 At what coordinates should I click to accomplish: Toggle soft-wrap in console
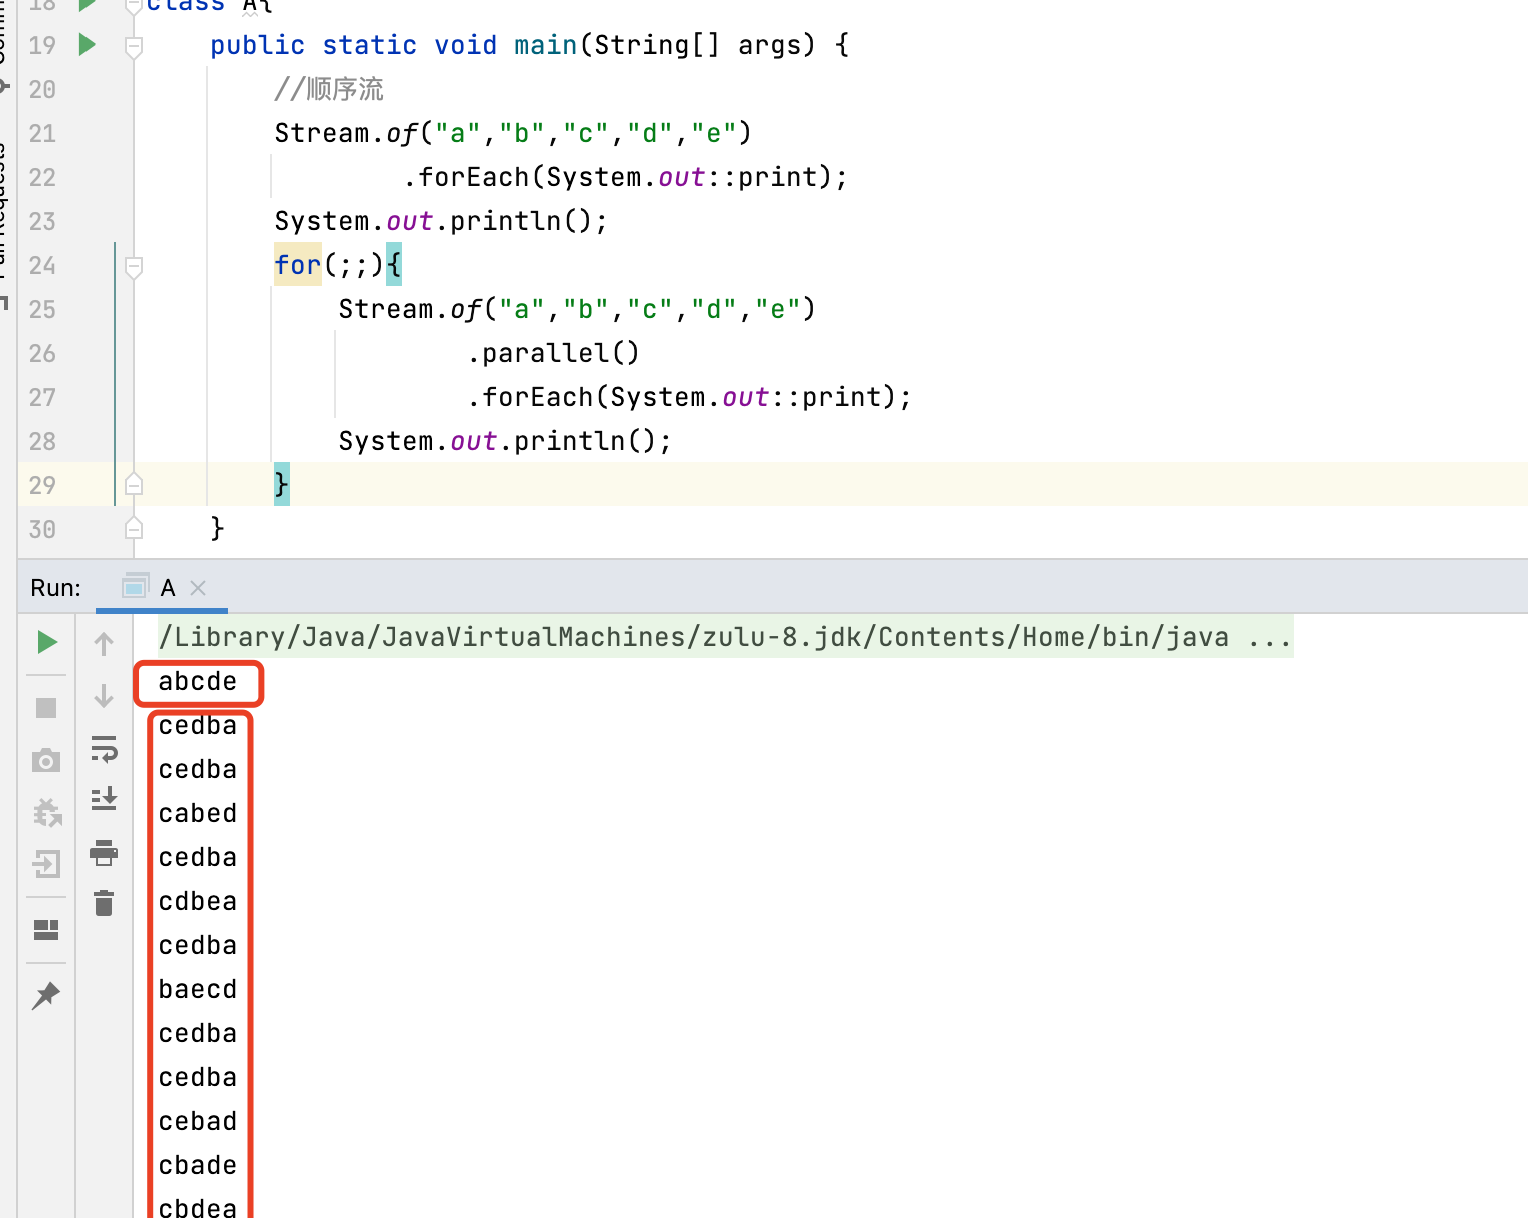coord(104,748)
